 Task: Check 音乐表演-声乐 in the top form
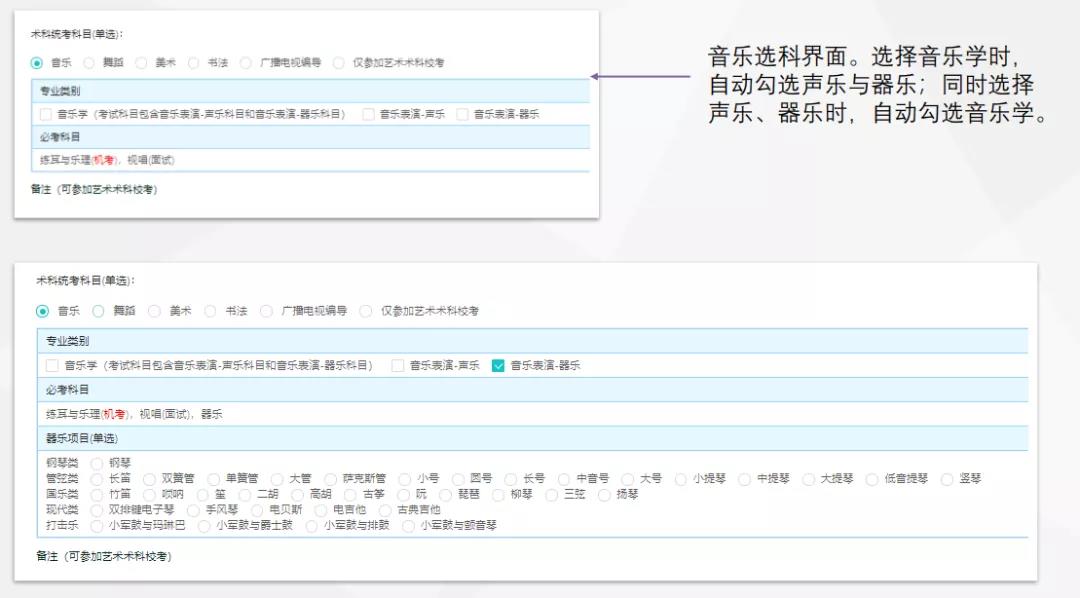[x=368, y=114]
